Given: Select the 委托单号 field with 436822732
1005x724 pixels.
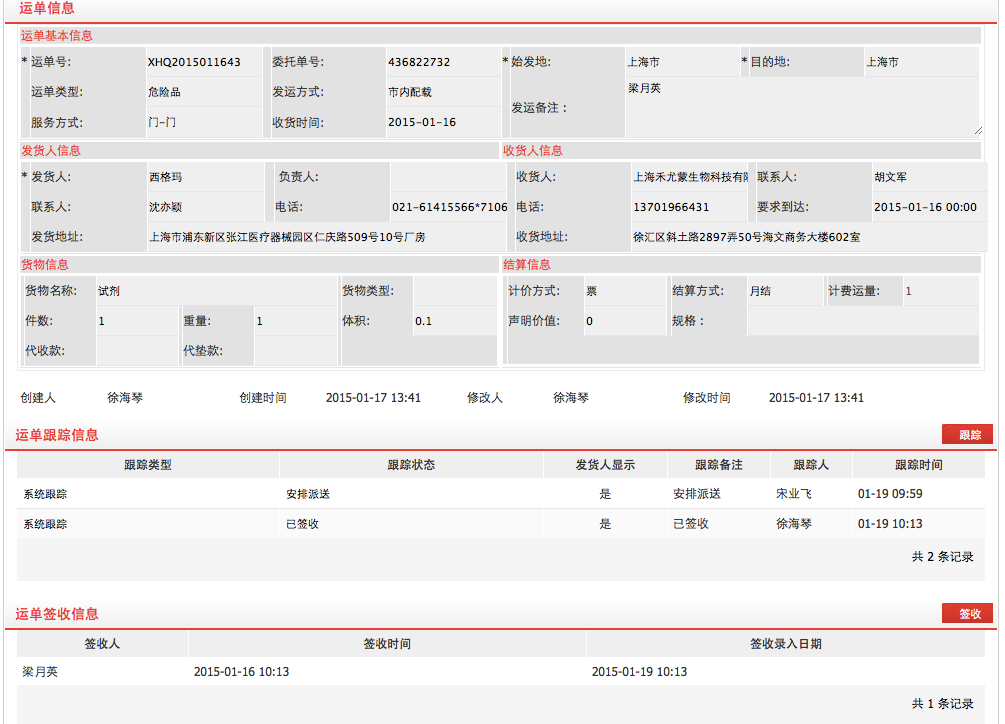Looking at the screenshot, I should pyautogui.click(x=441, y=62).
